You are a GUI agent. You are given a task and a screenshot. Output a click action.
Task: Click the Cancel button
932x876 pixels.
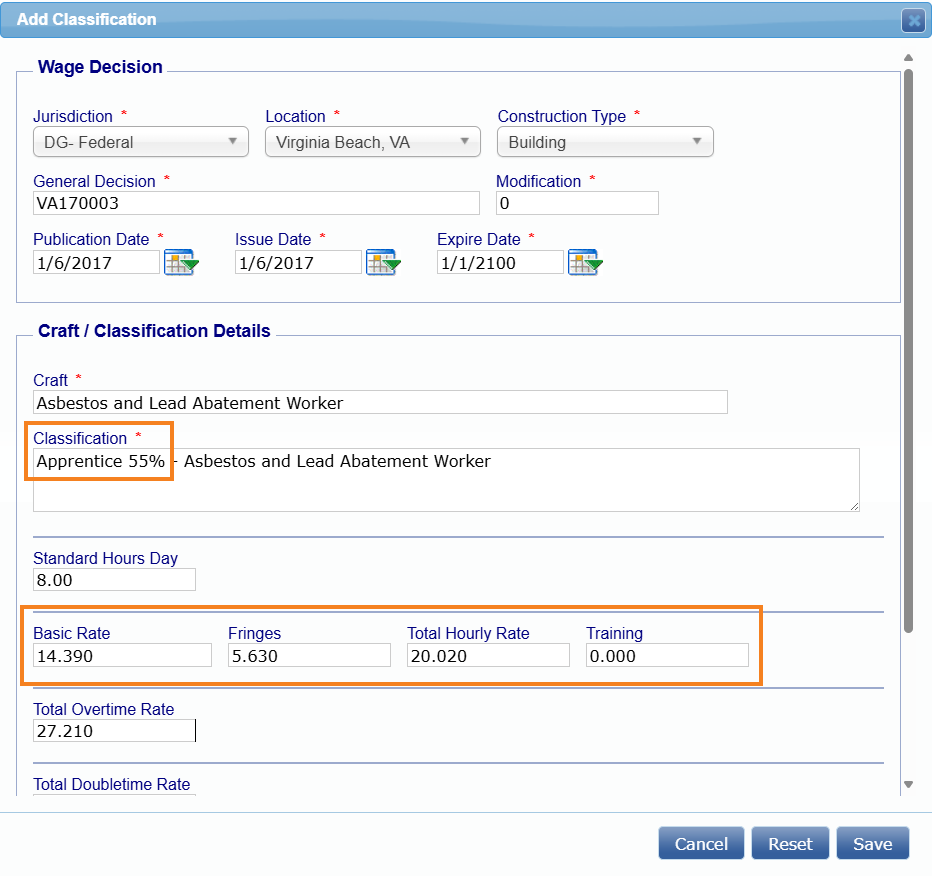click(701, 843)
